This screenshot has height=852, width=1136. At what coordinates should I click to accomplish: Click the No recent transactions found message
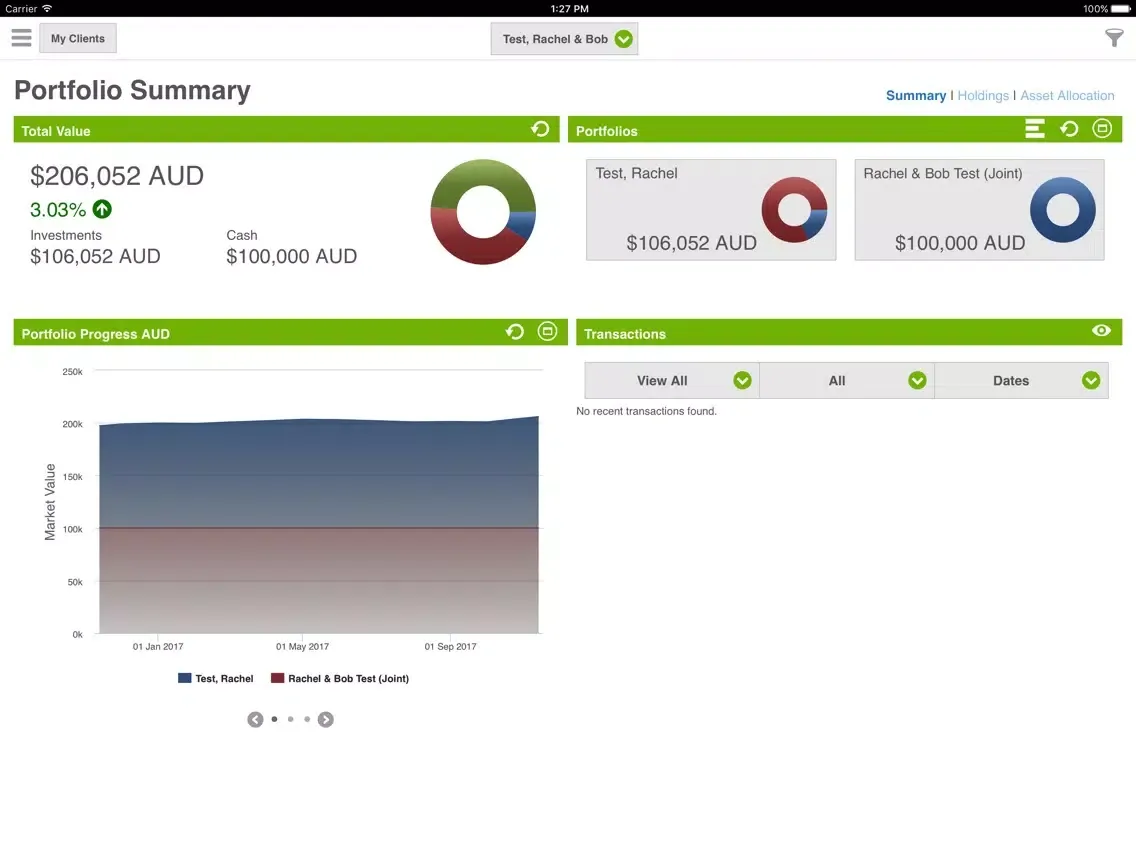[x=646, y=411]
